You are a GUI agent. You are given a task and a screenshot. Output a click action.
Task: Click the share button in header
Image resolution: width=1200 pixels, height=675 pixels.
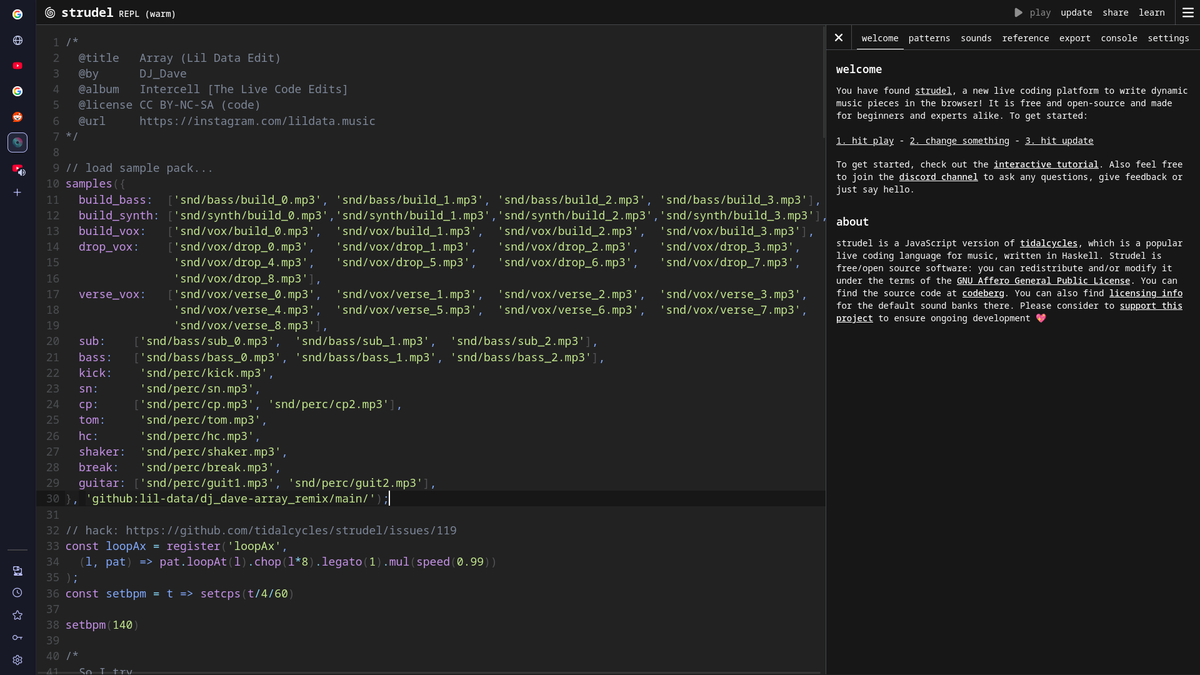[1115, 13]
